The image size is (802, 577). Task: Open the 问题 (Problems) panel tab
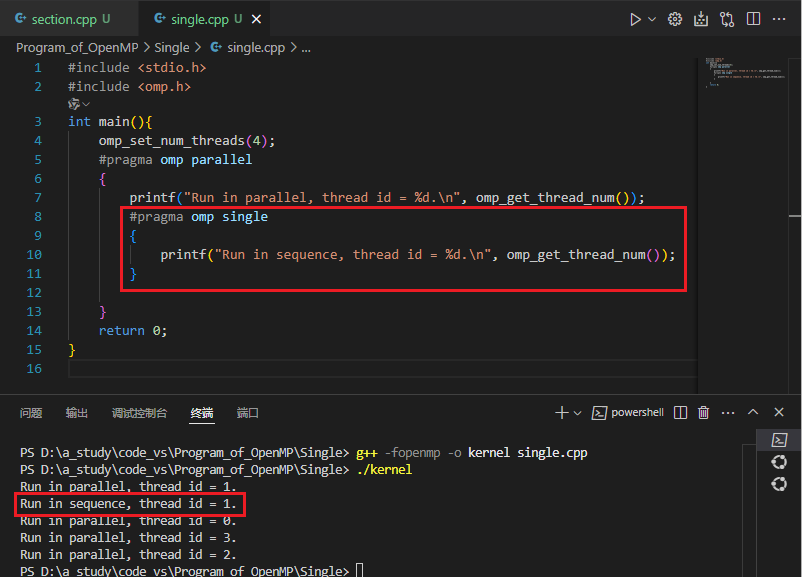pyautogui.click(x=31, y=413)
